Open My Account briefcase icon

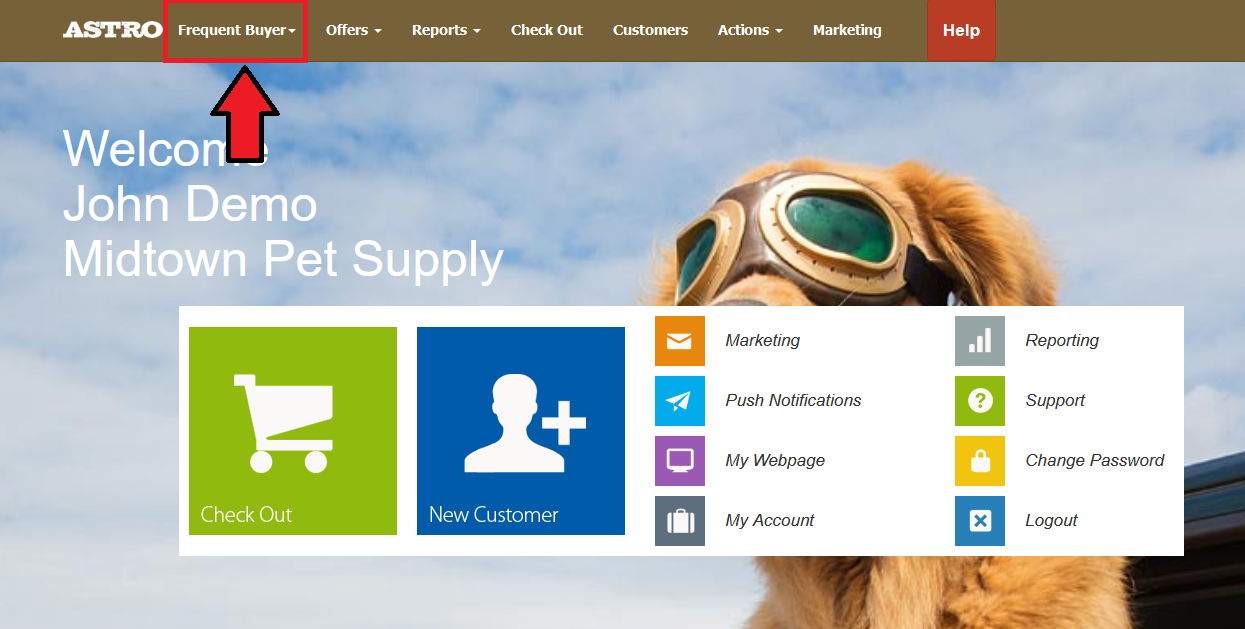tap(680, 521)
